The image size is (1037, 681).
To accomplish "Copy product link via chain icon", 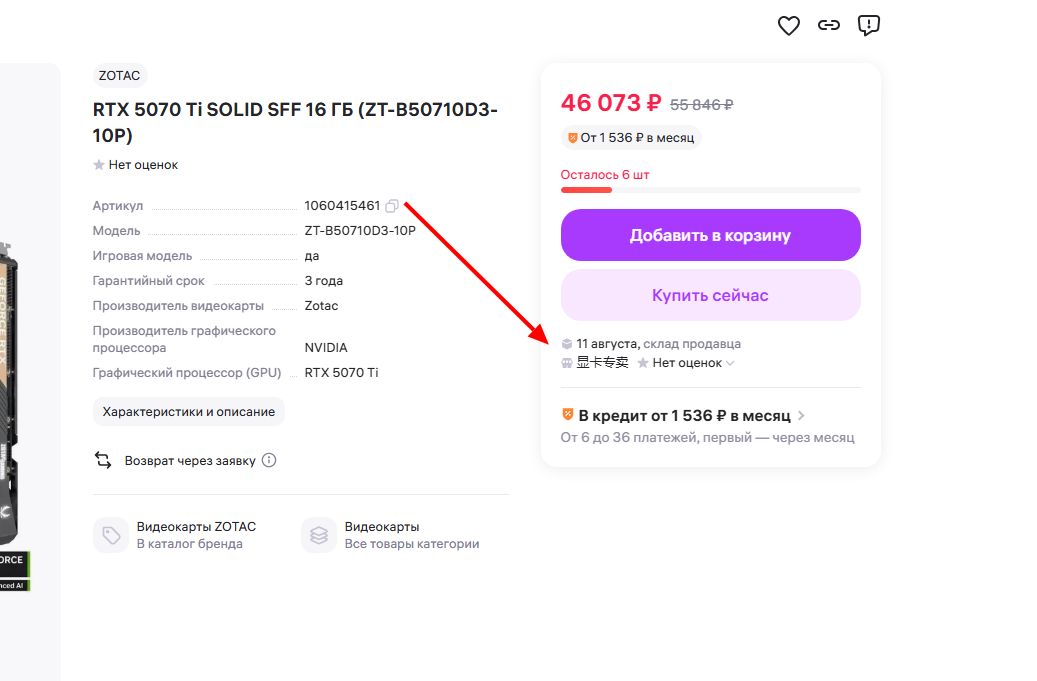I will [x=829, y=25].
